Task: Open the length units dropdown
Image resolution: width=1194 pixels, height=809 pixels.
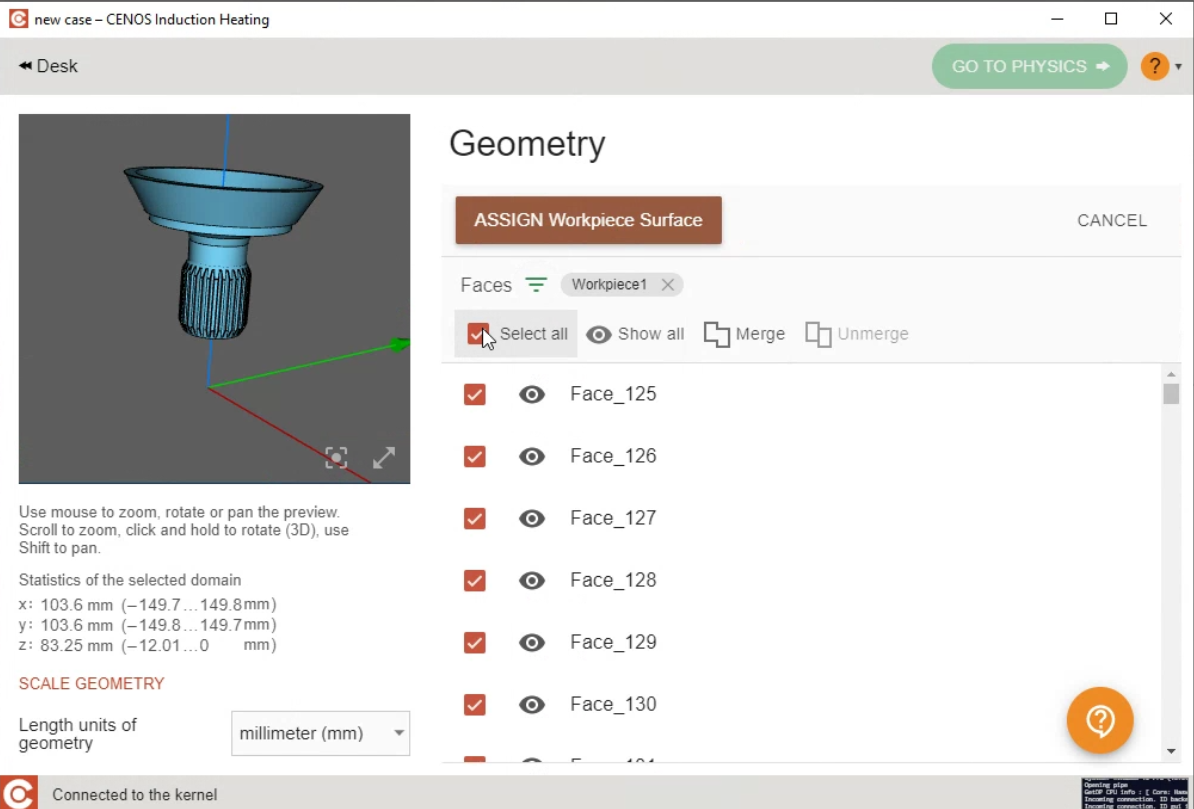Action: pos(320,734)
